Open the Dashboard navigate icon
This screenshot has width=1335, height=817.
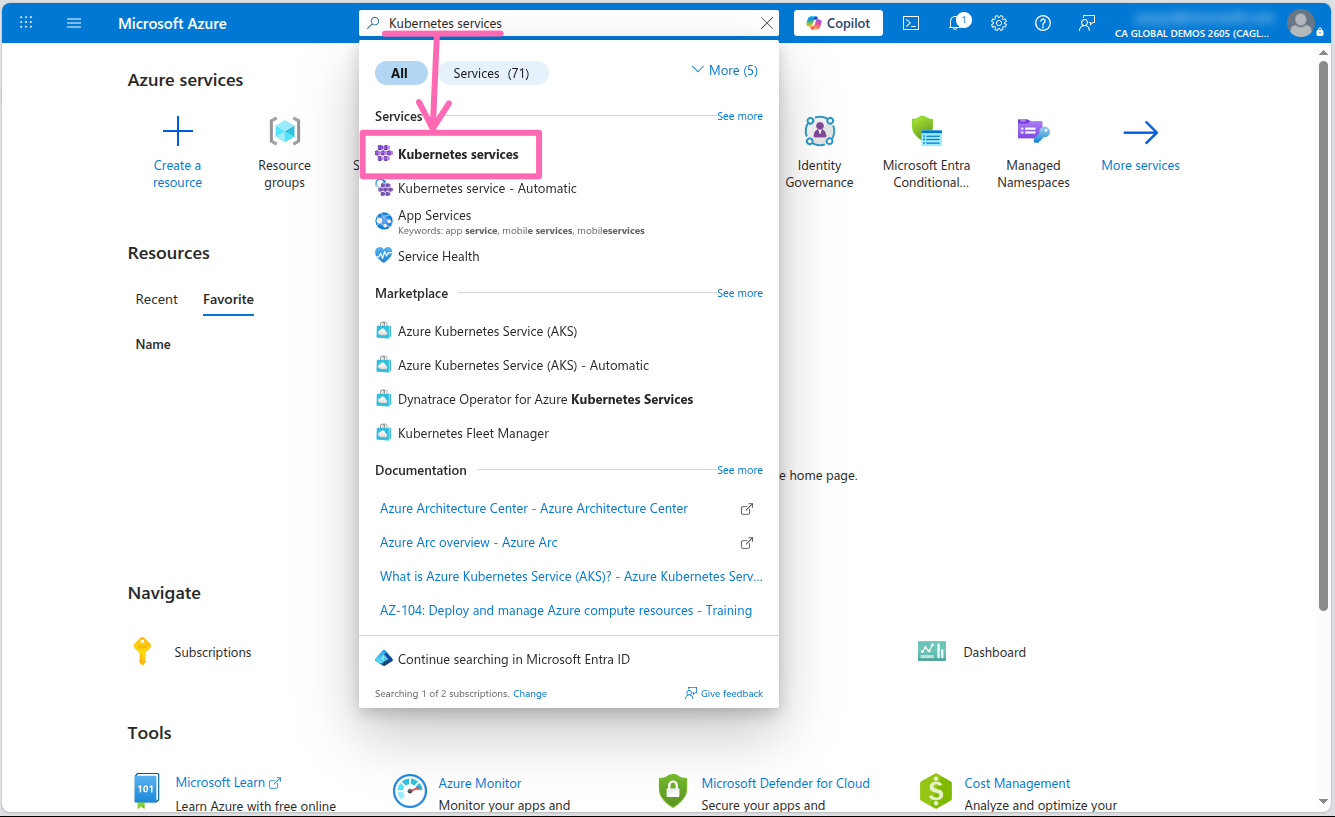point(932,651)
